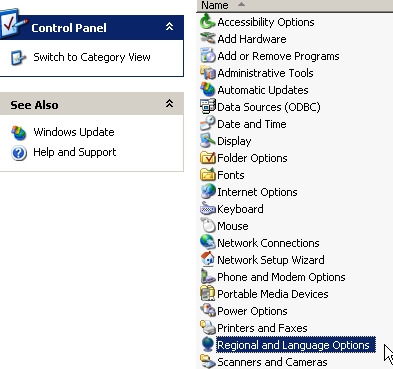Collapse the See Also section chevron
This screenshot has height=369, width=393.
[x=170, y=104]
